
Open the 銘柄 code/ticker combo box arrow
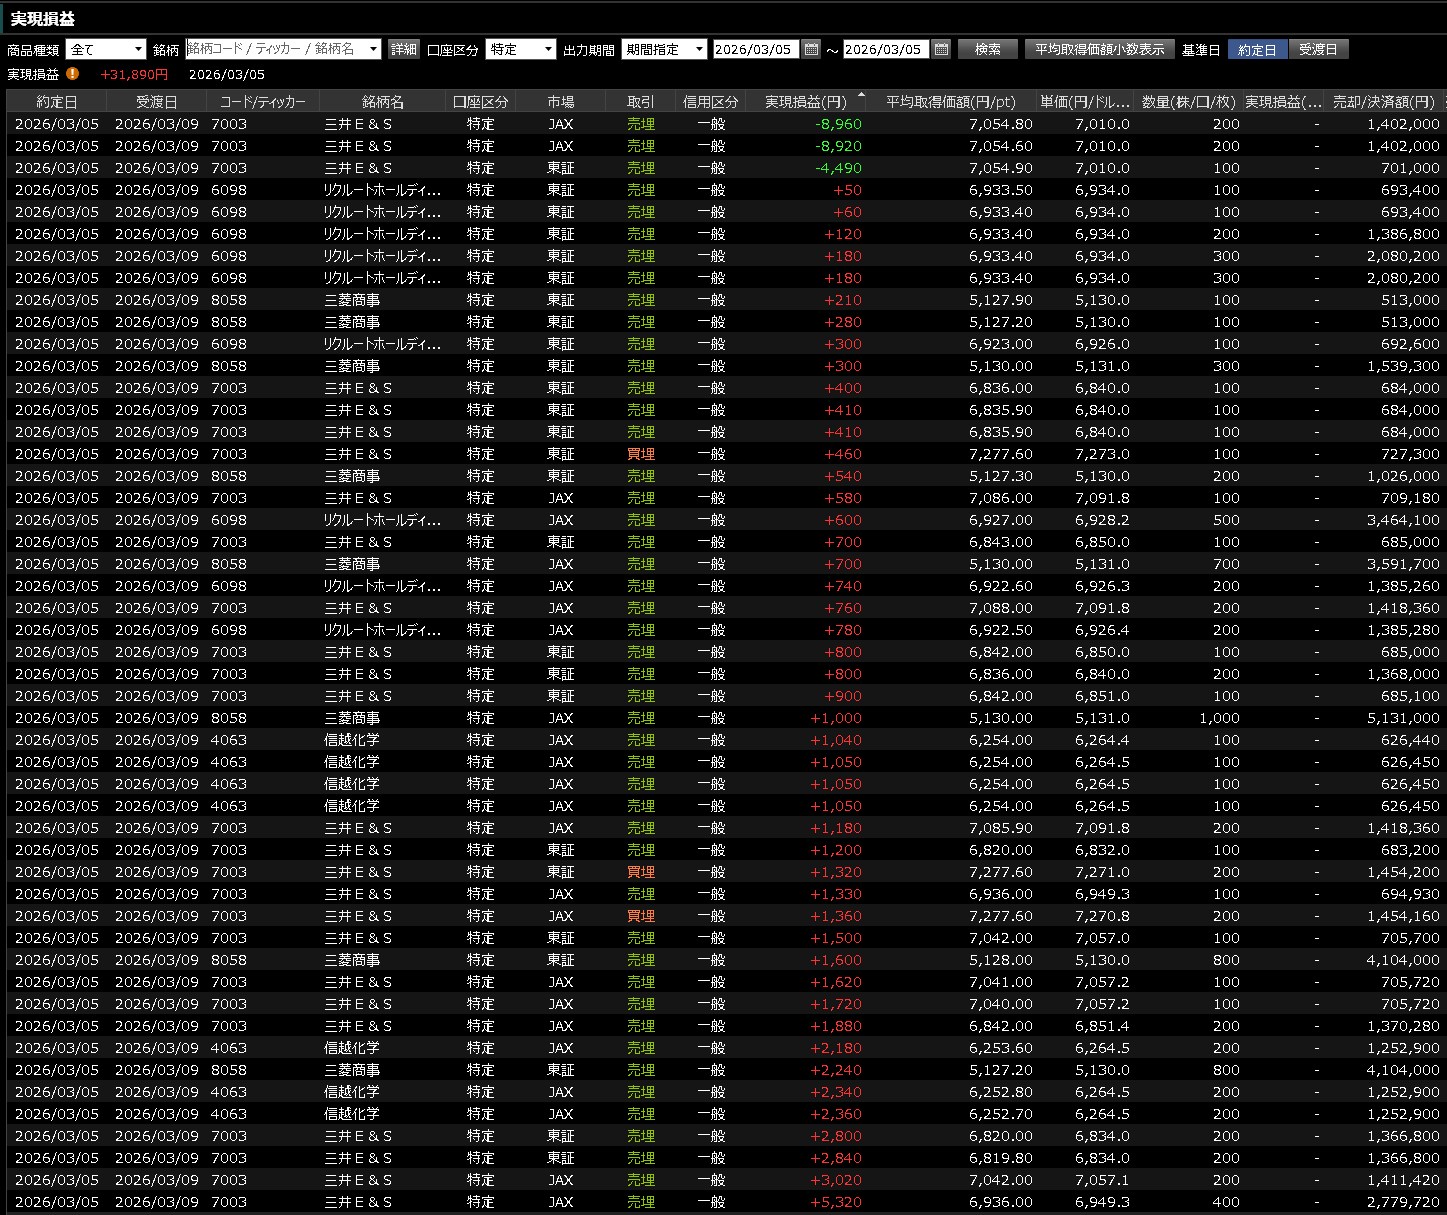[x=373, y=49]
